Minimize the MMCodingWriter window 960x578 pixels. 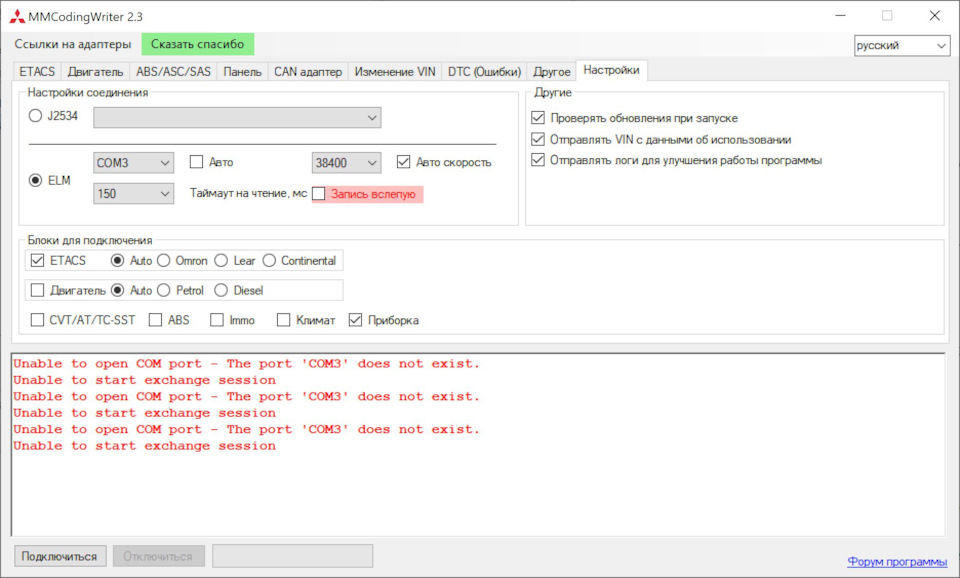point(841,16)
